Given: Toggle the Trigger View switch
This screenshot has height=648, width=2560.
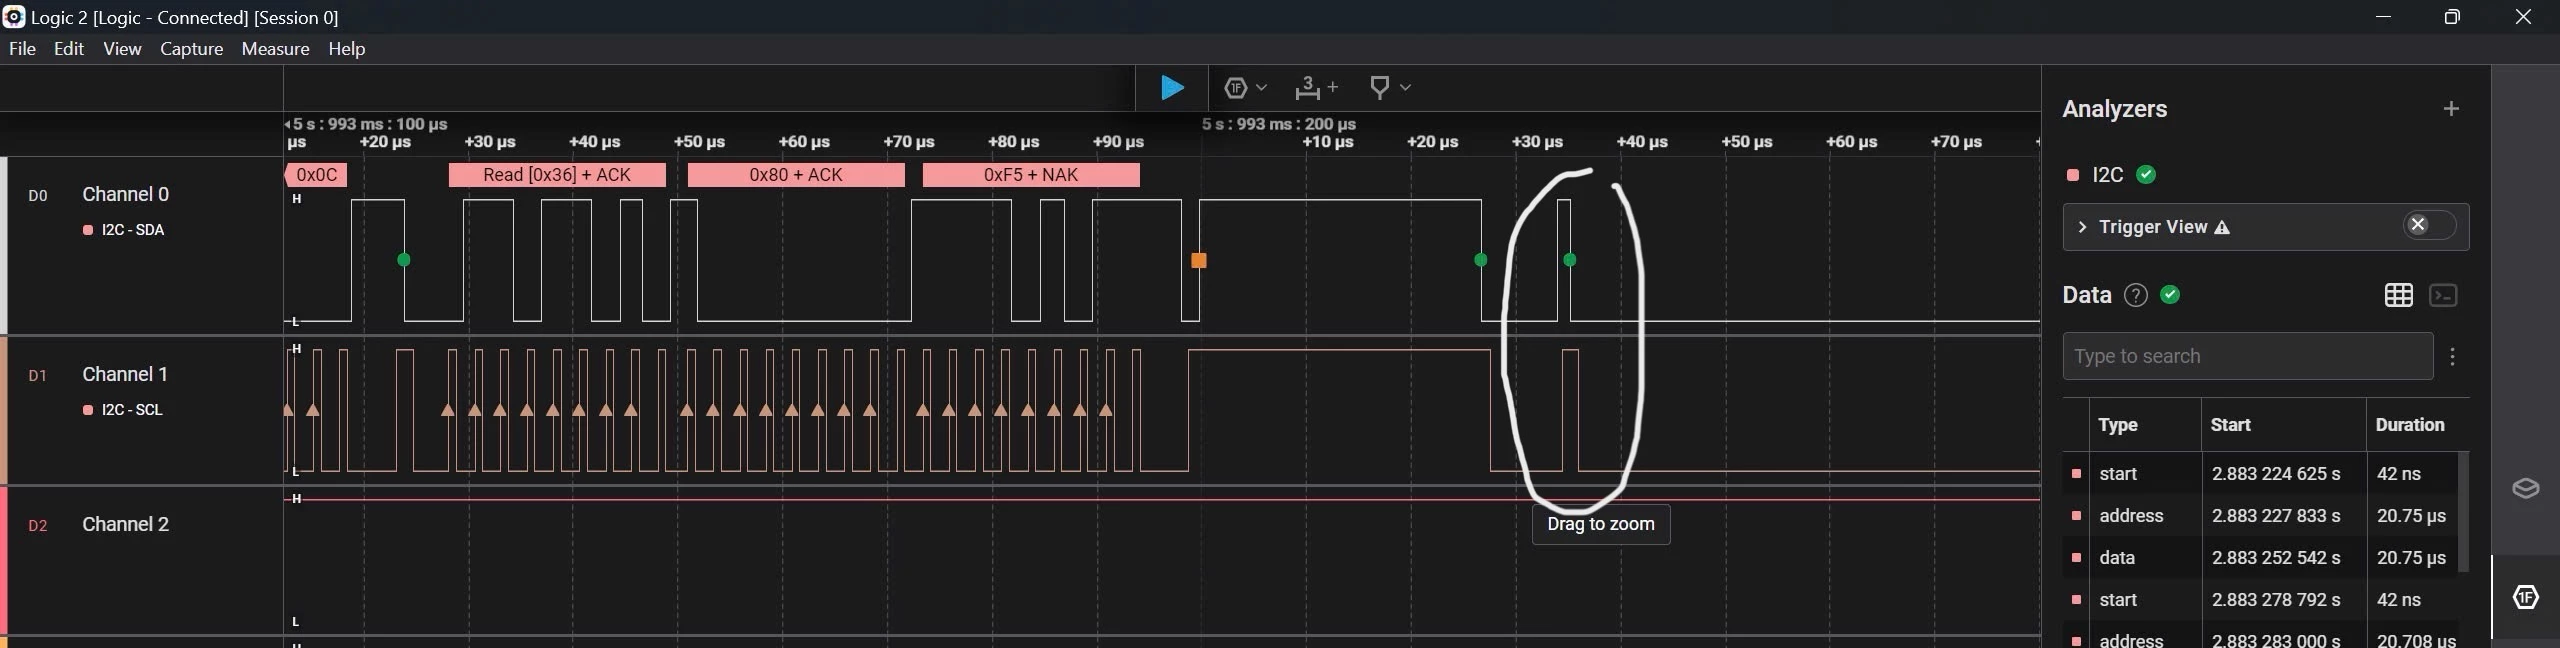Looking at the screenshot, I should 2429,225.
